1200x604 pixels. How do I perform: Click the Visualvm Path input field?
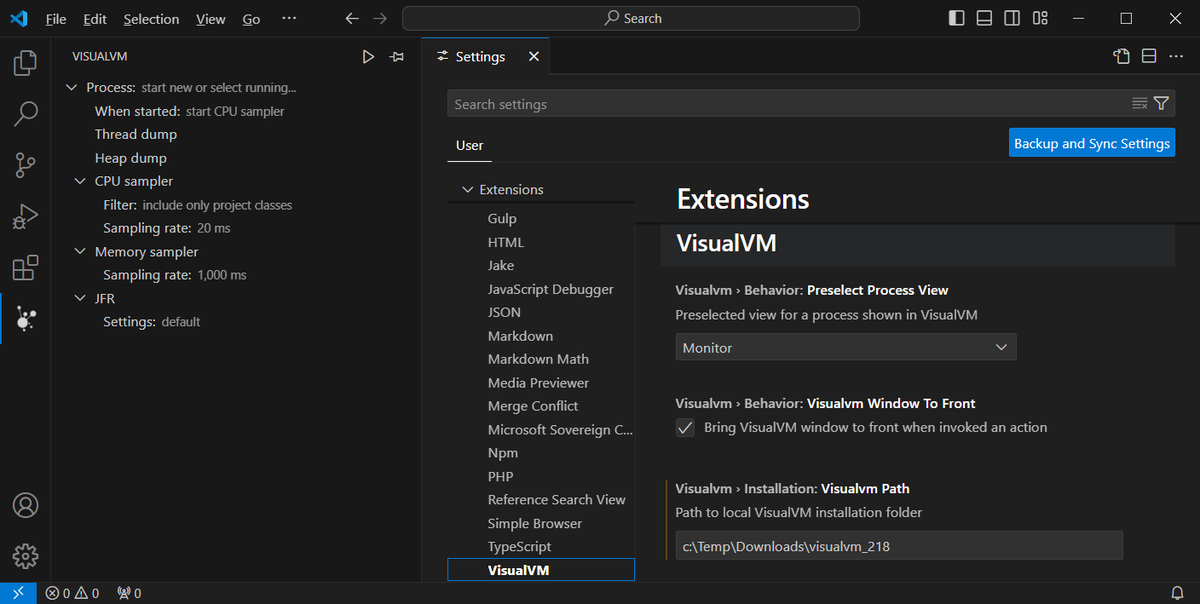click(x=899, y=546)
